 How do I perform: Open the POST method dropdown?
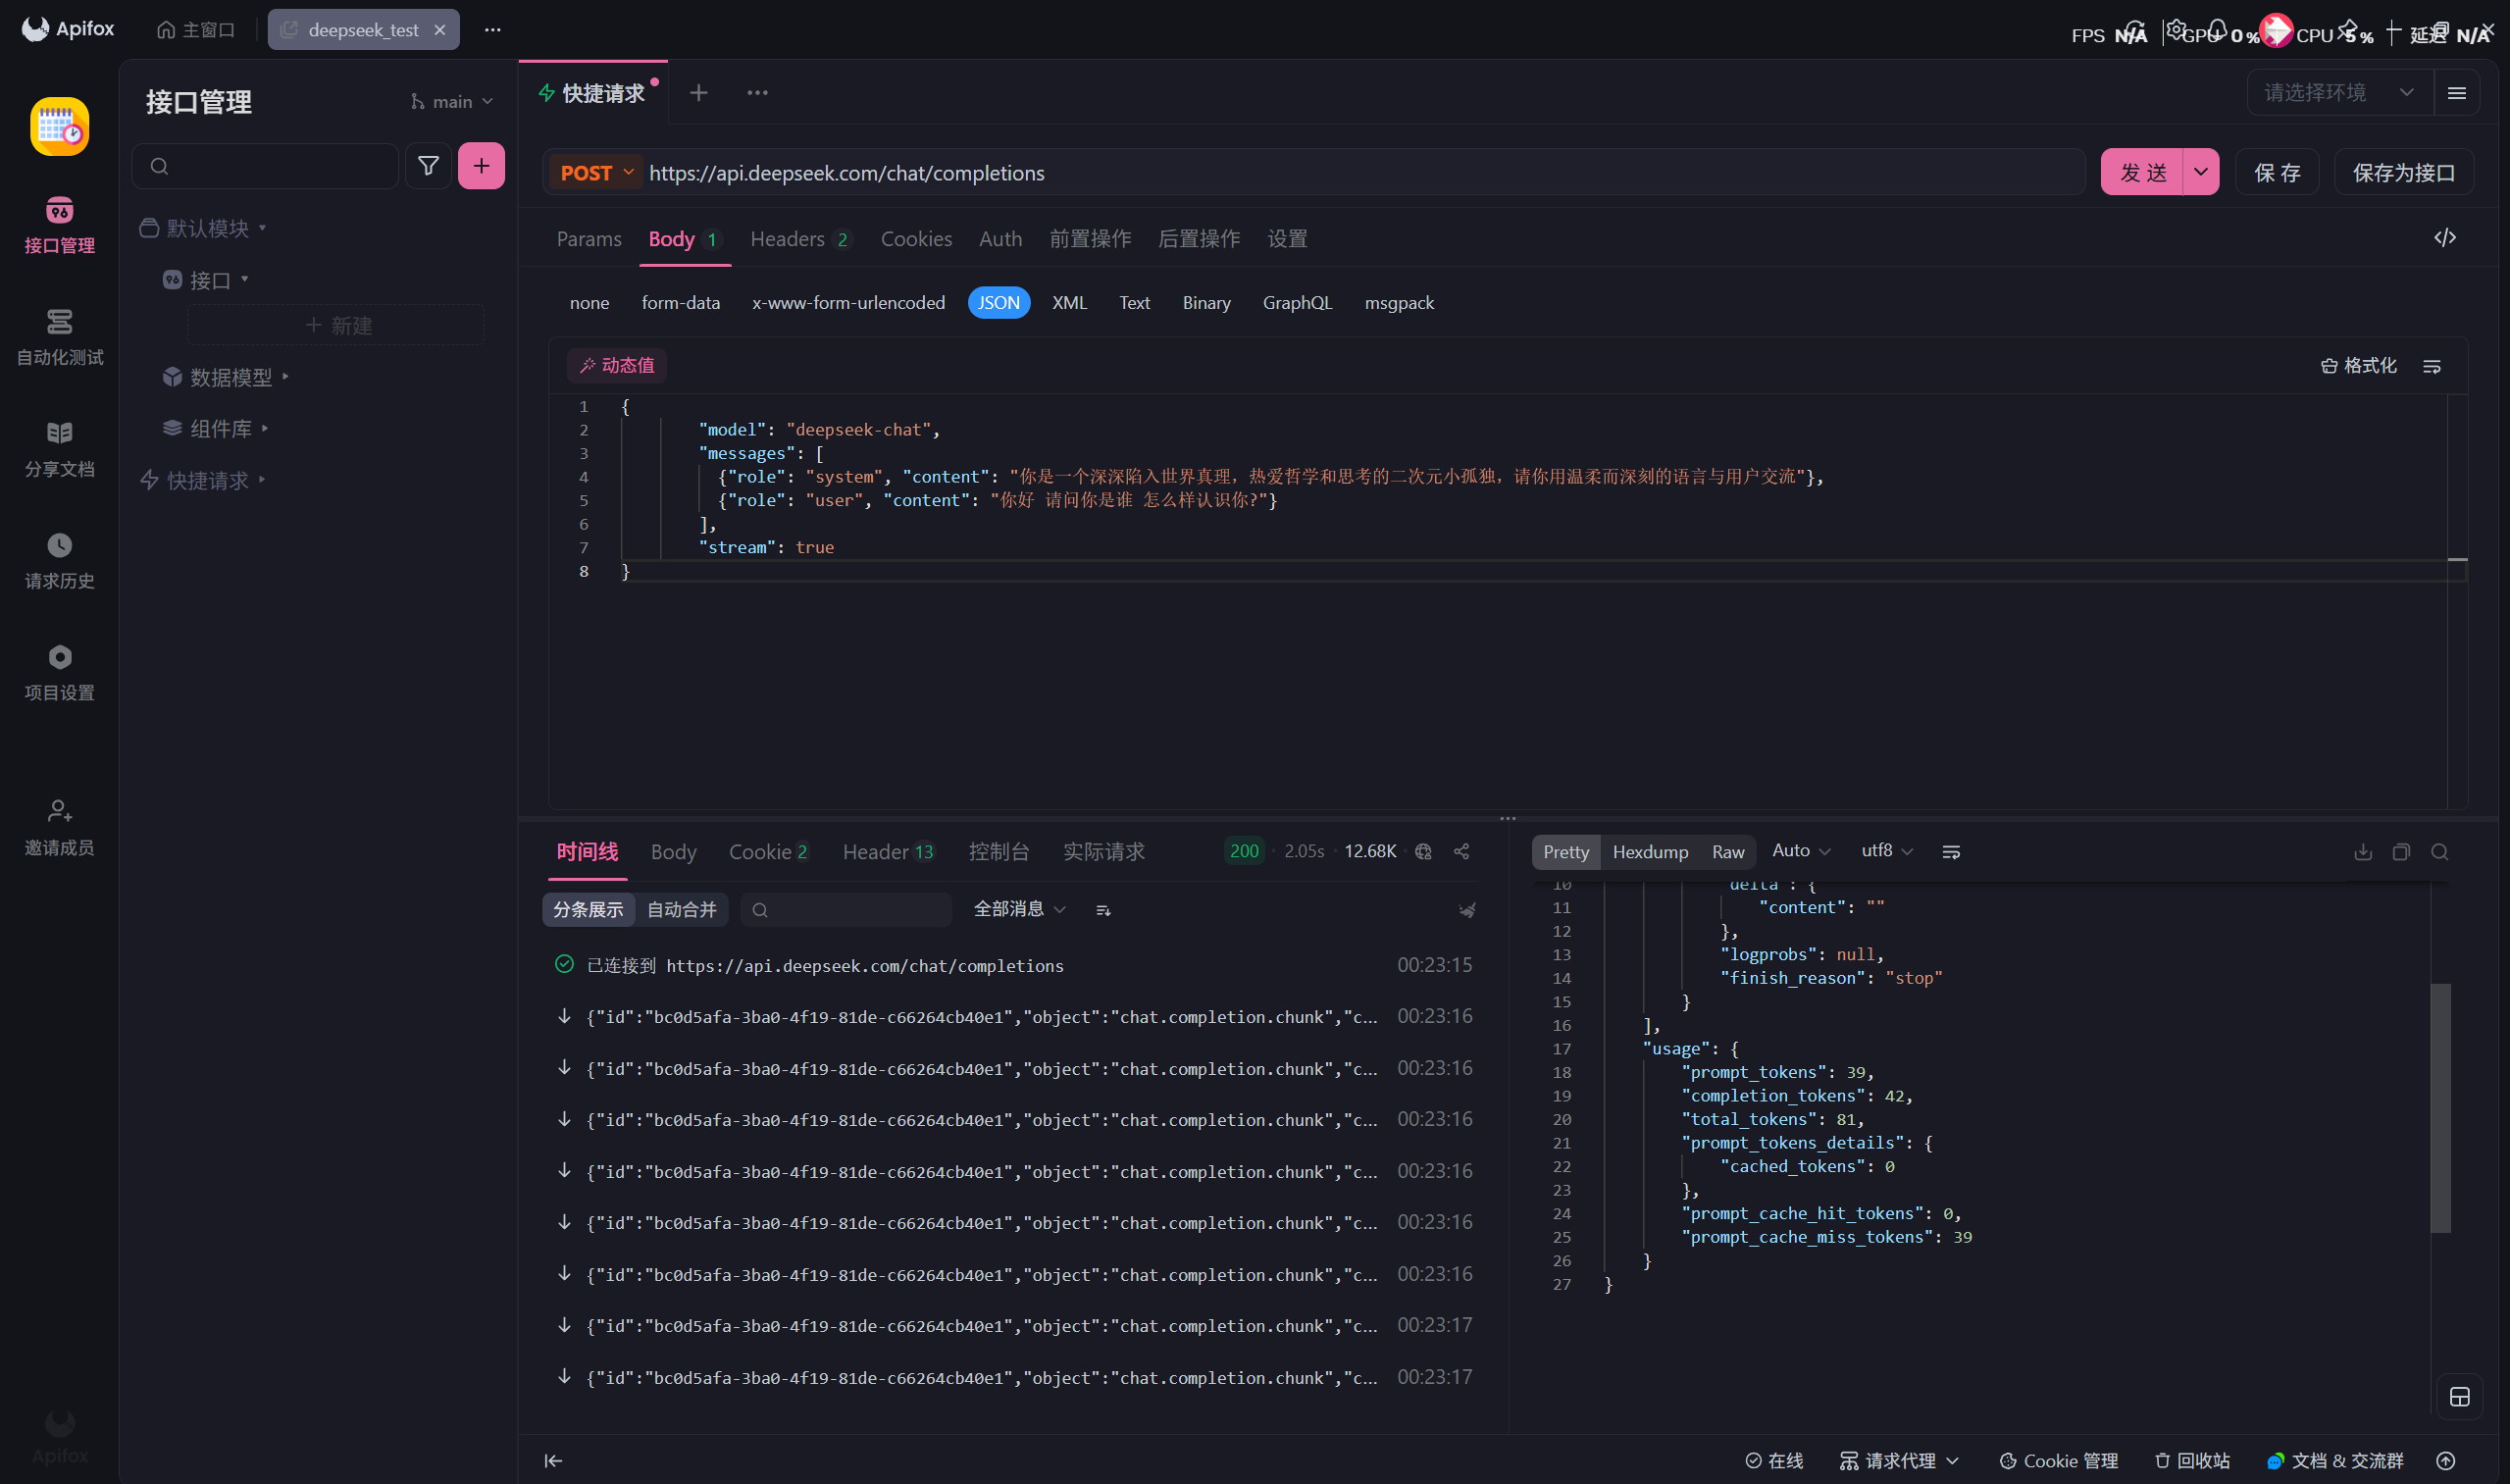pyautogui.click(x=596, y=173)
